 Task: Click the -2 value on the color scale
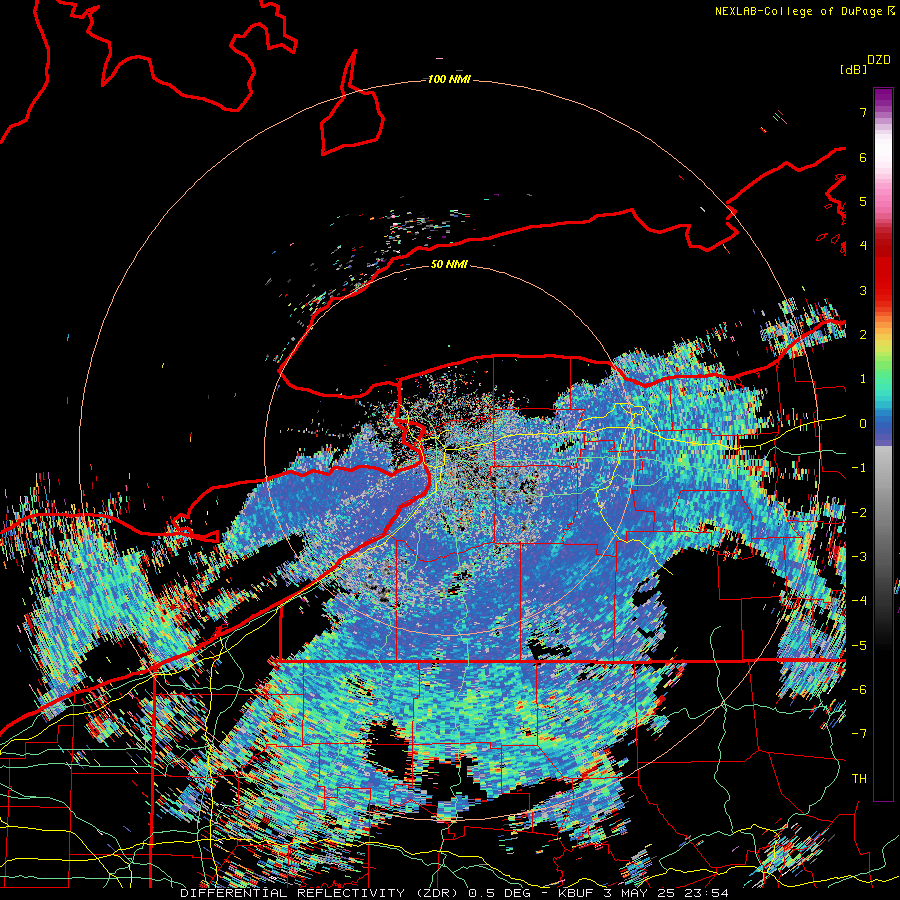tap(859, 513)
